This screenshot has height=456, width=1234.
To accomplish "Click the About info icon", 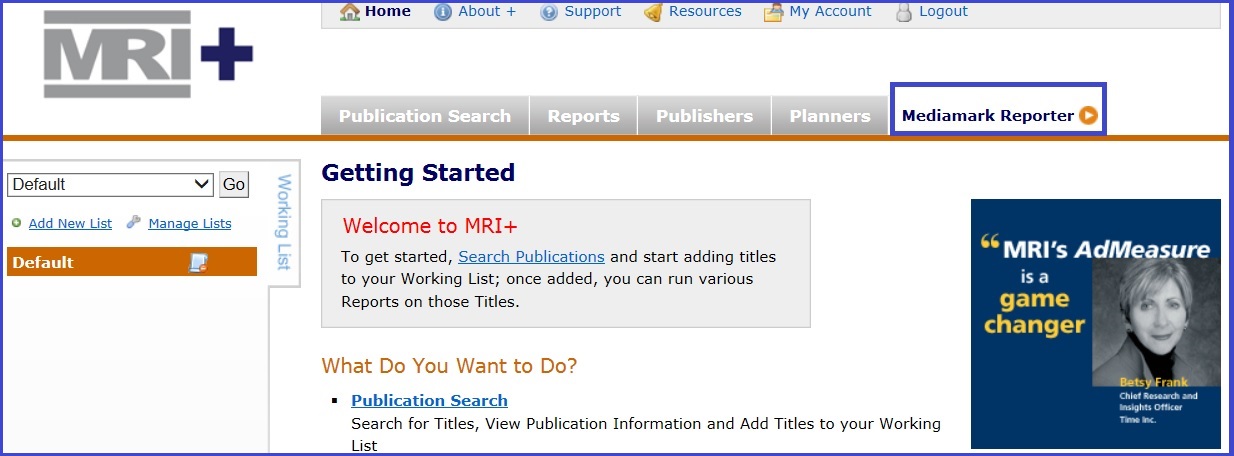I will pyautogui.click(x=443, y=12).
